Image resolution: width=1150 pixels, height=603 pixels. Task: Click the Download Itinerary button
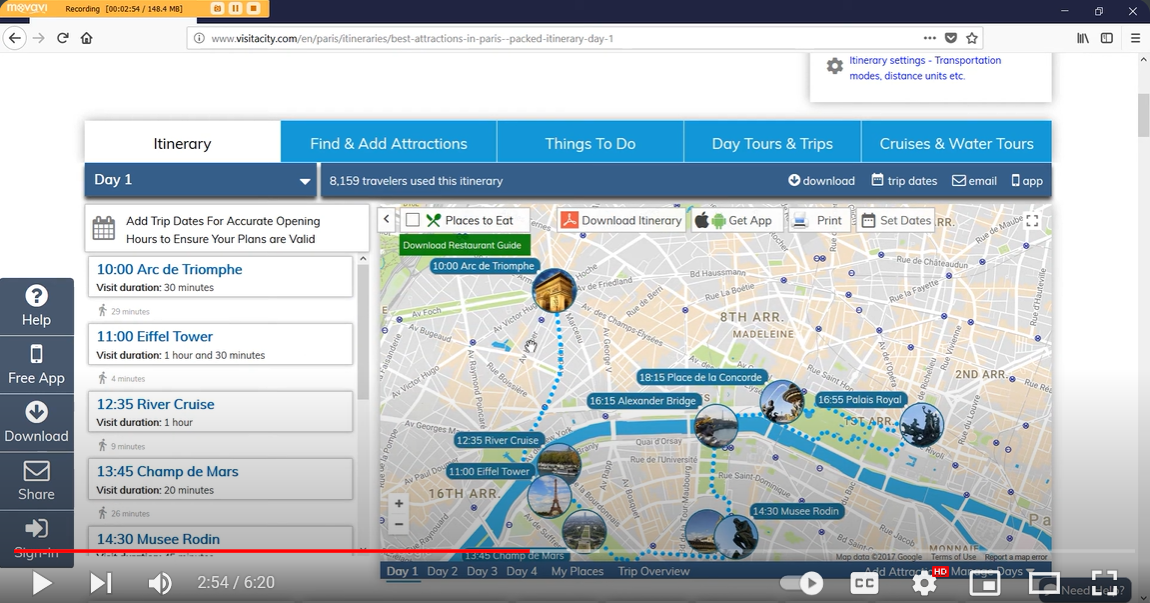pos(621,220)
